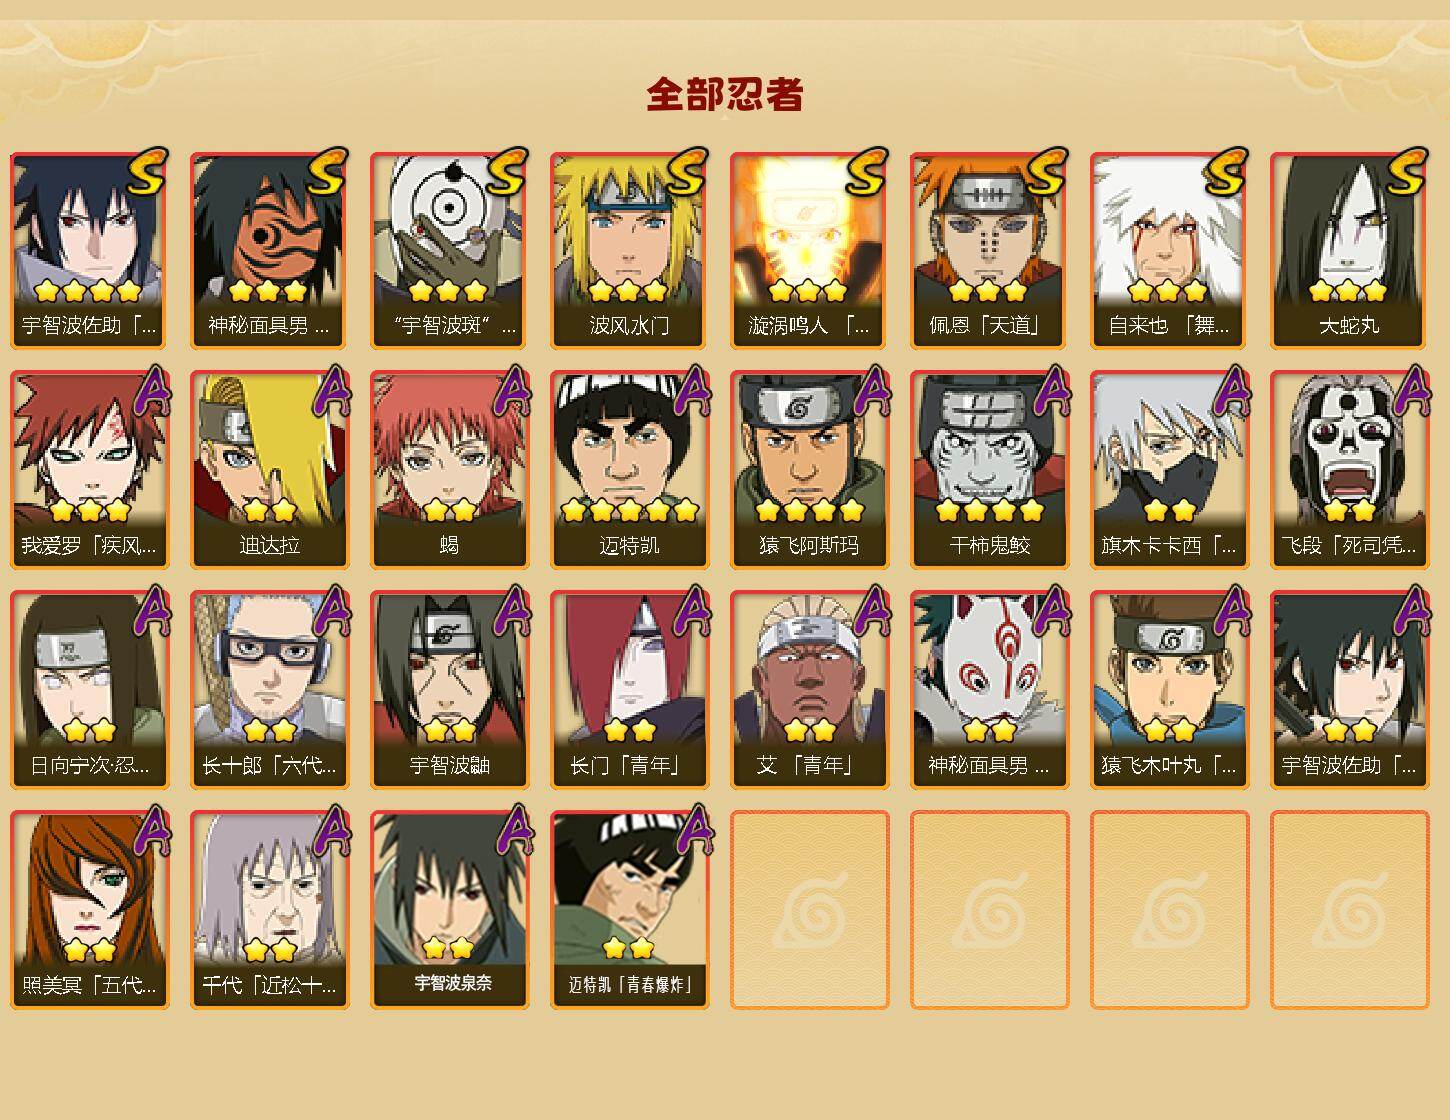Viewport: 1450px width, 1120px height.
Task: Select the 迪达拉 ninja card
Action: pos(269,470)
